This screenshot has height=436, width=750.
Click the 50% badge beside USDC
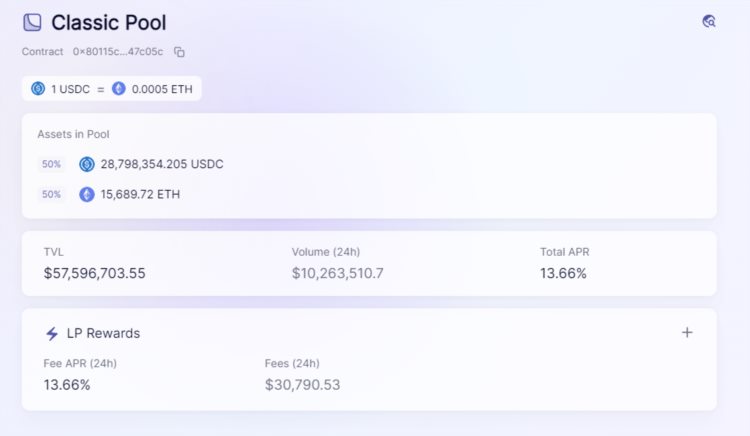pyautogui.click(x=52, y=164)
